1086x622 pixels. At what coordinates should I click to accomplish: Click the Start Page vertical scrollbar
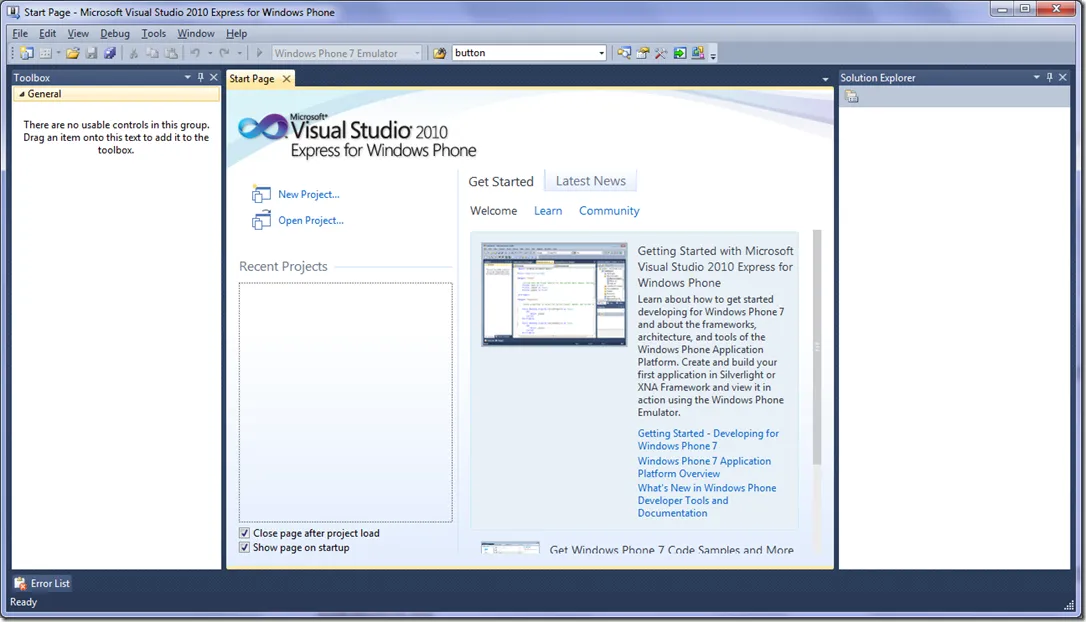[x=817, y=346]
